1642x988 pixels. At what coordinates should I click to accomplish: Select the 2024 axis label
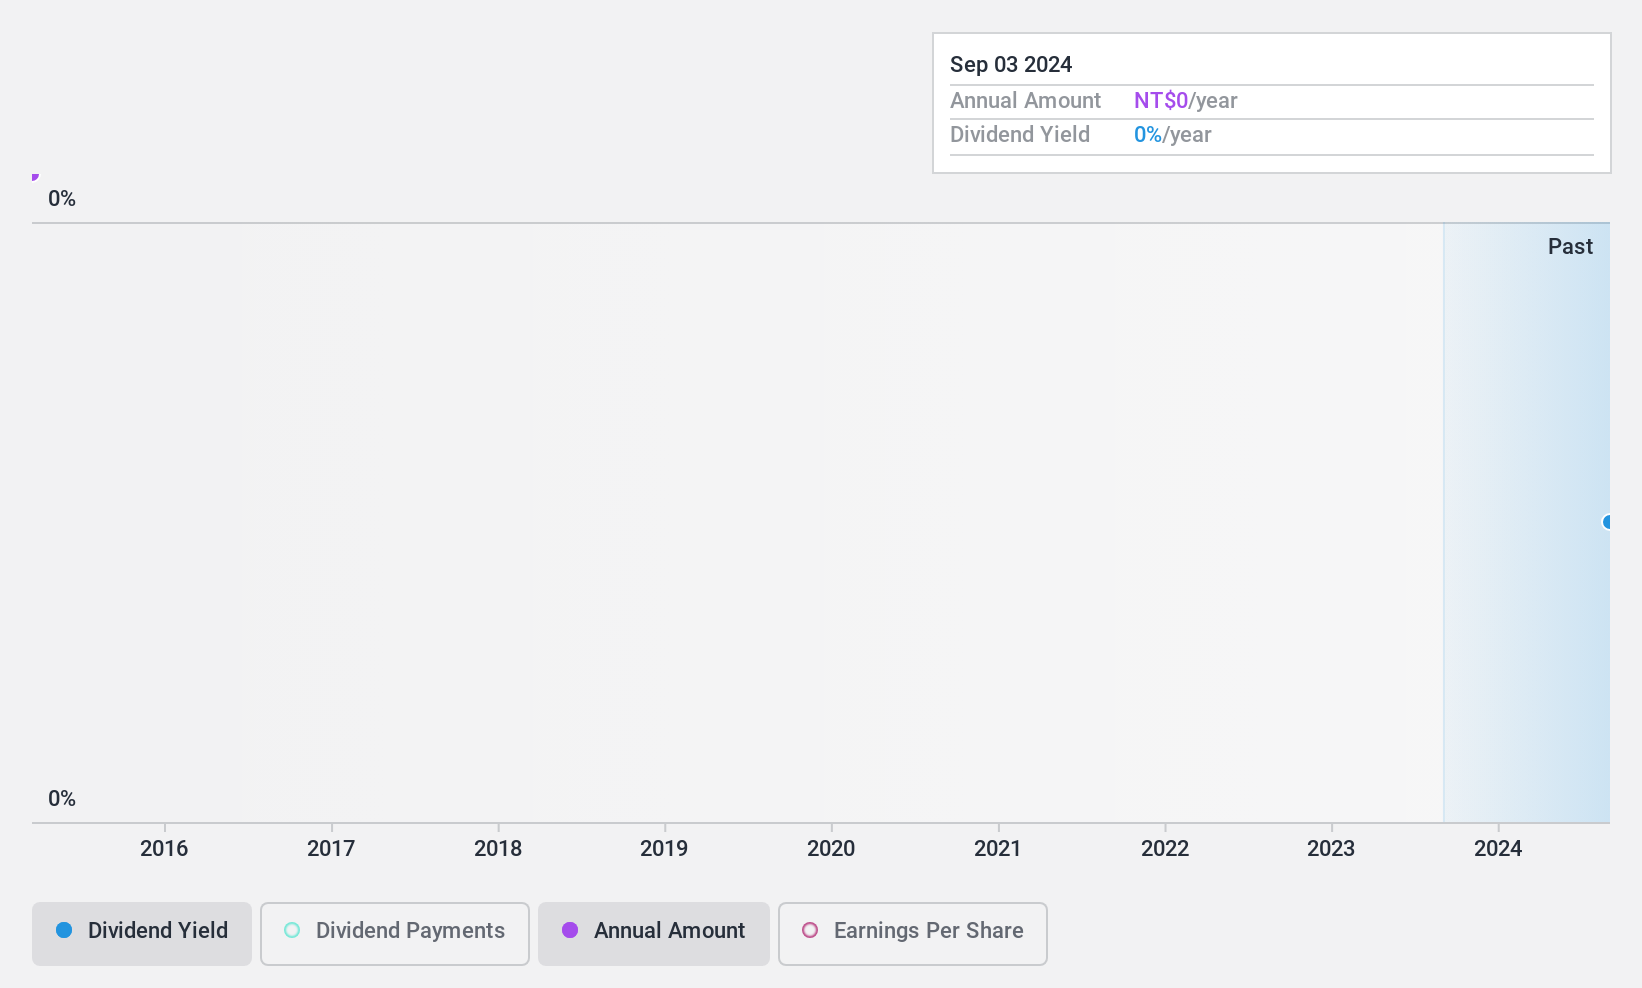[x=1498, y=849]
